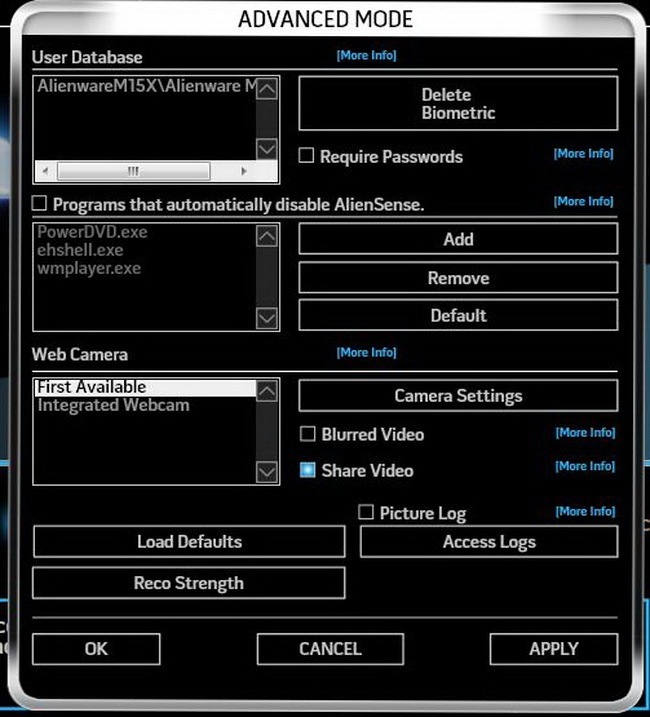Open More Info link beside User Database
Viewport: 650px width, 717px height.
[x=366, y=56]
